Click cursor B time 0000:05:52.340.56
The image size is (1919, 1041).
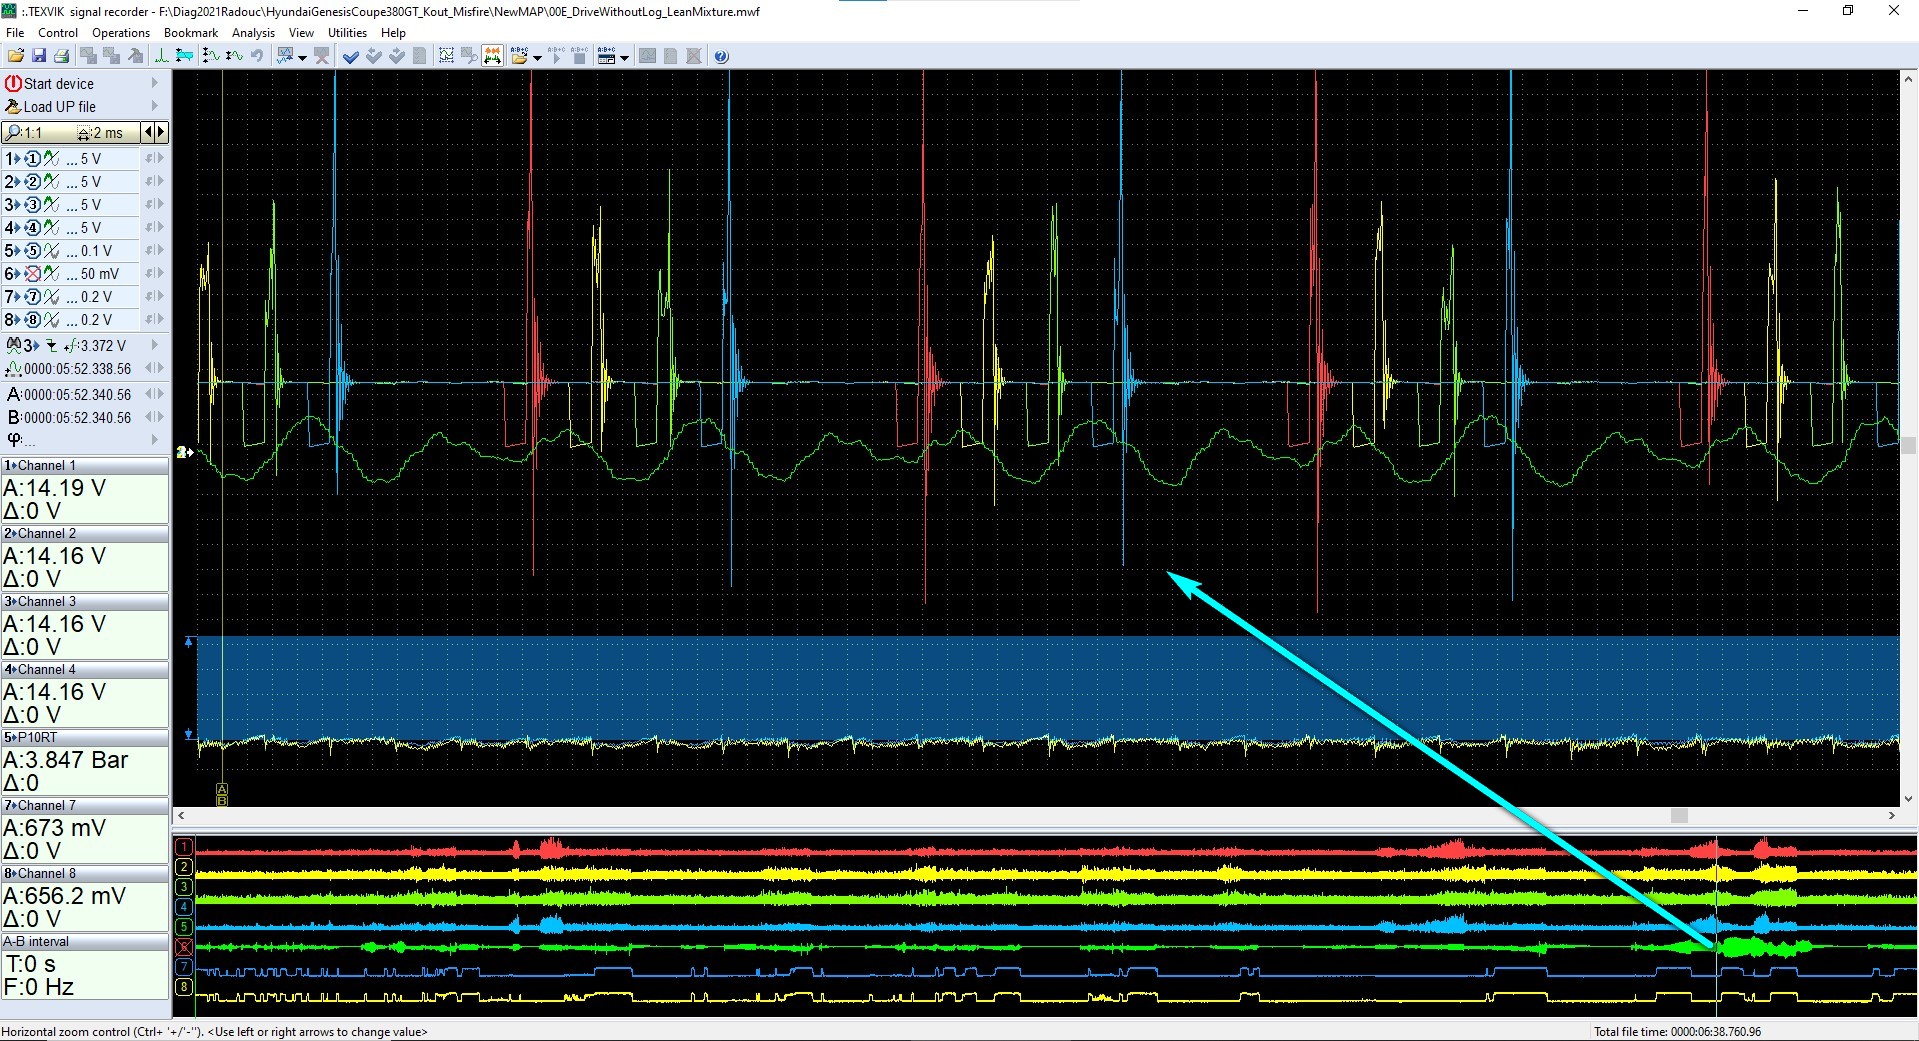pyautogui.click(x=78, y=418)
